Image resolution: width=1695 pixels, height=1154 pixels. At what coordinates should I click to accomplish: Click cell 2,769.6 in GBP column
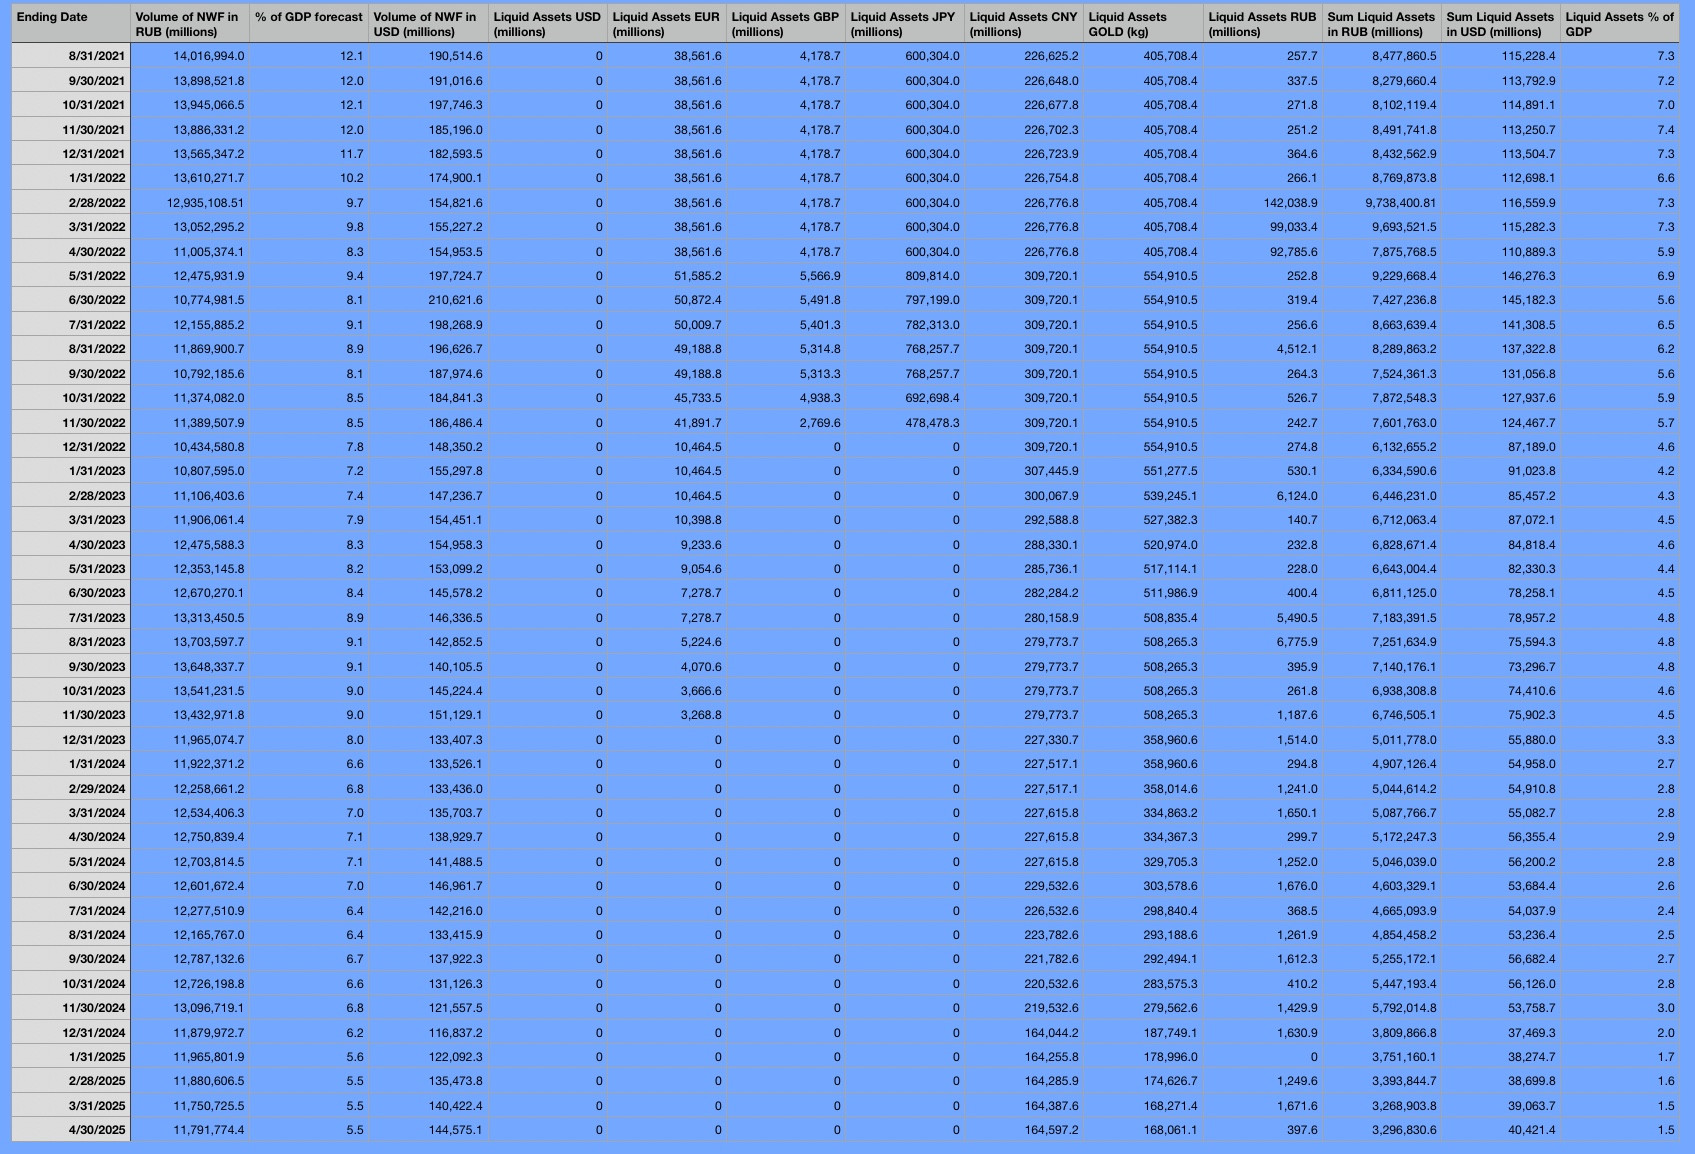pos(786,422)
